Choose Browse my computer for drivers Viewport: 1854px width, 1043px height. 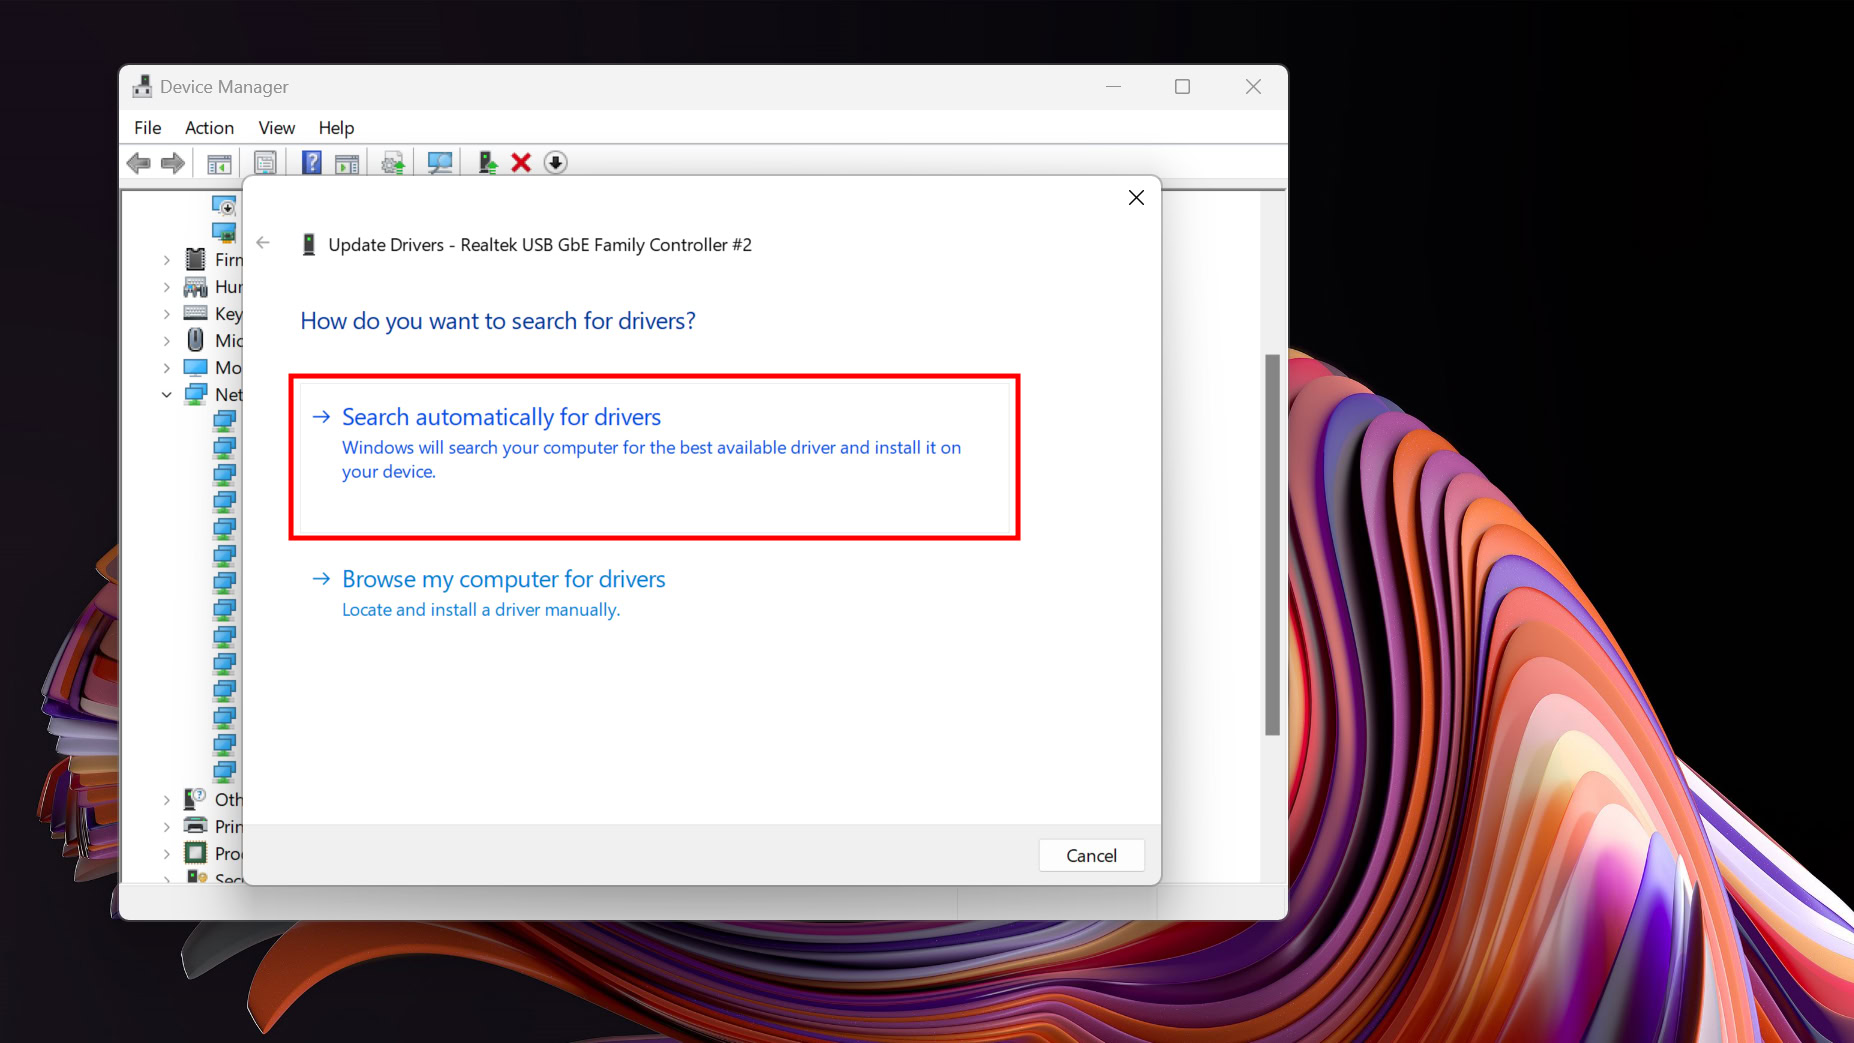point(654,593)
